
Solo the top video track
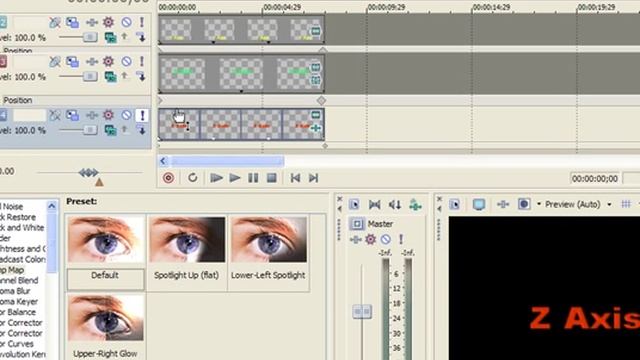coord(142,22)
